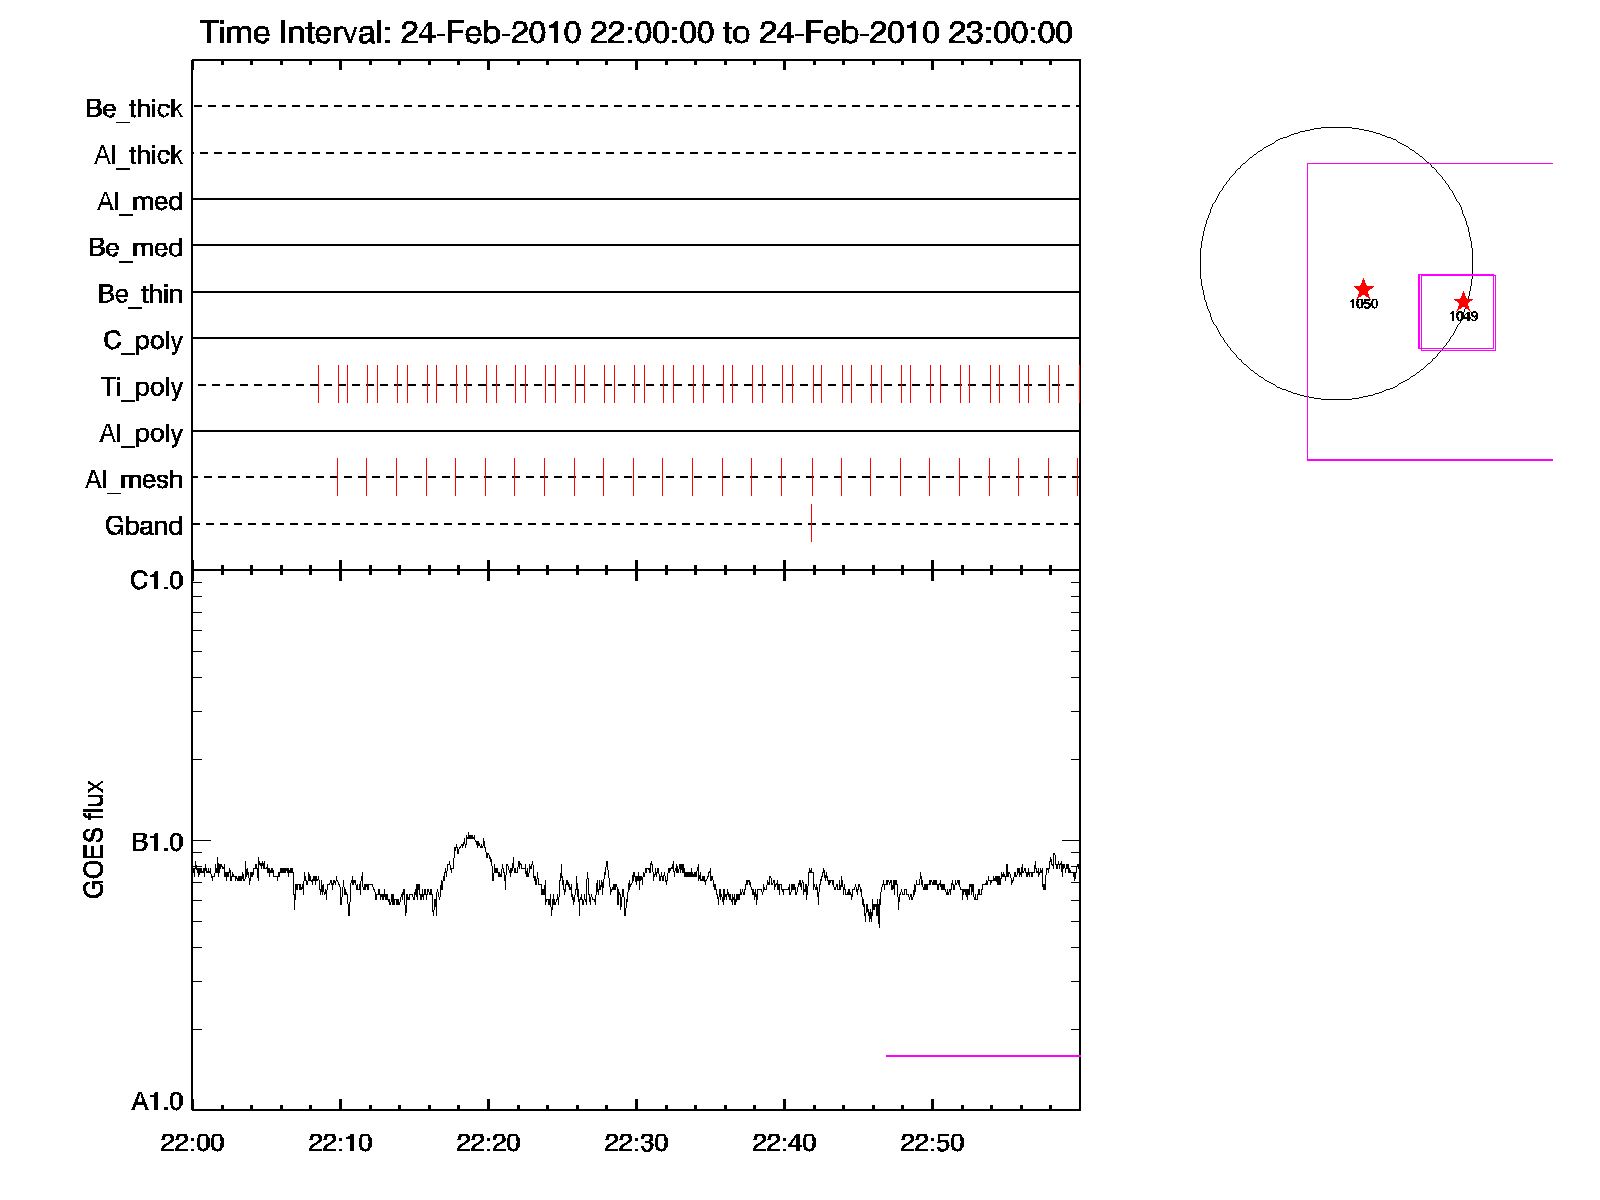Click the Time Interval title text
Screen dimensions: 1600x1200
point(636,32)
